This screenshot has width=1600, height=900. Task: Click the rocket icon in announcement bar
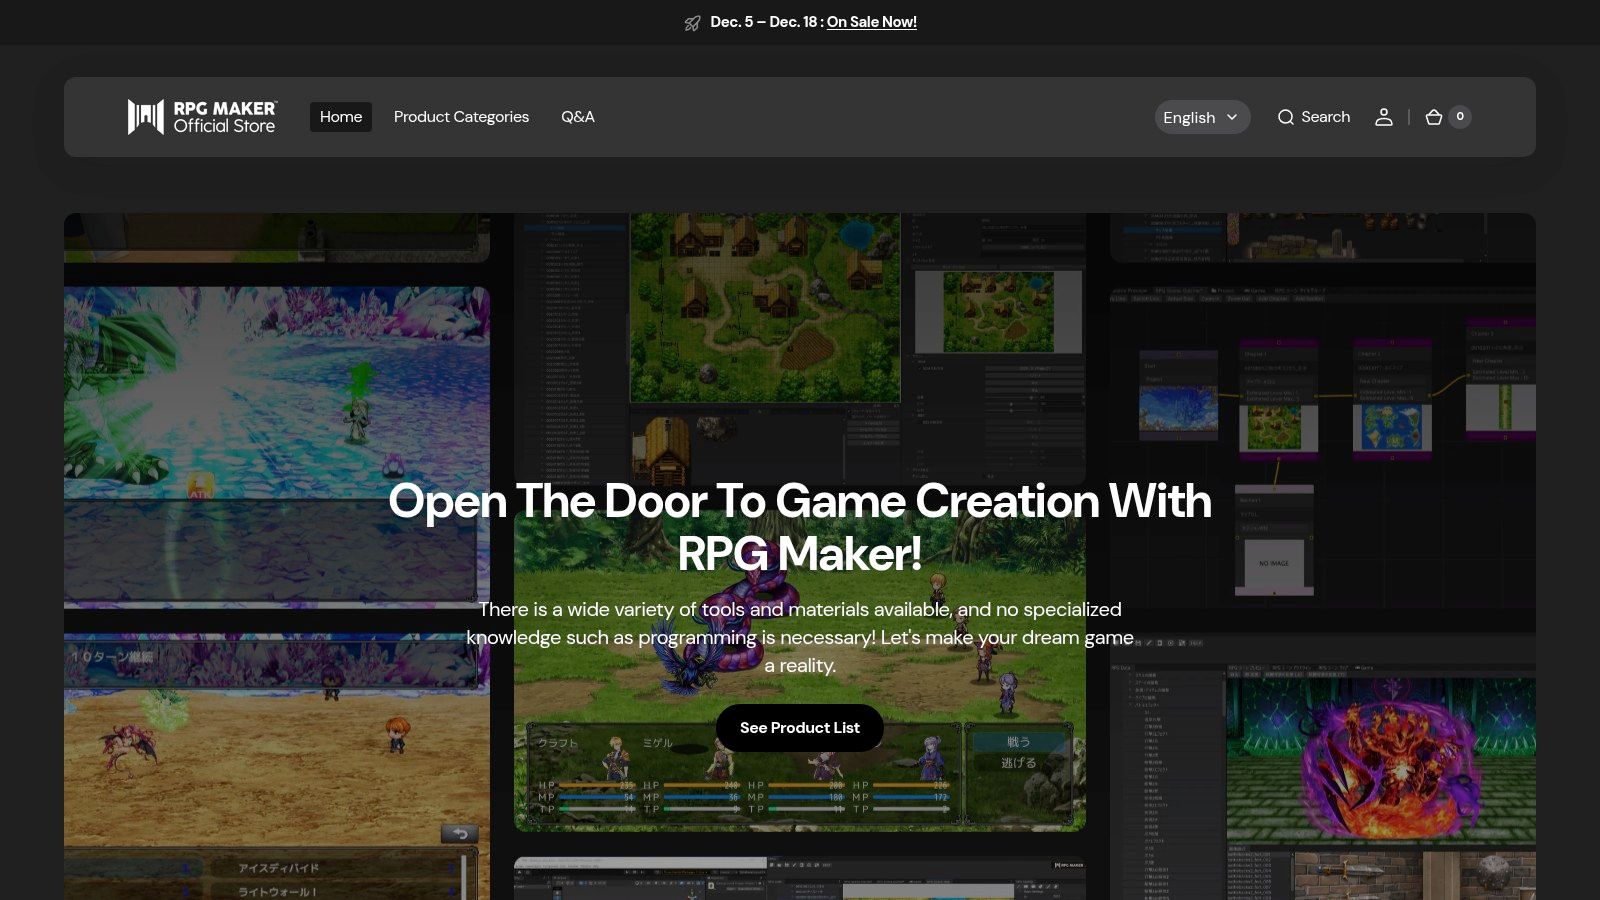[x=692, y=23]
